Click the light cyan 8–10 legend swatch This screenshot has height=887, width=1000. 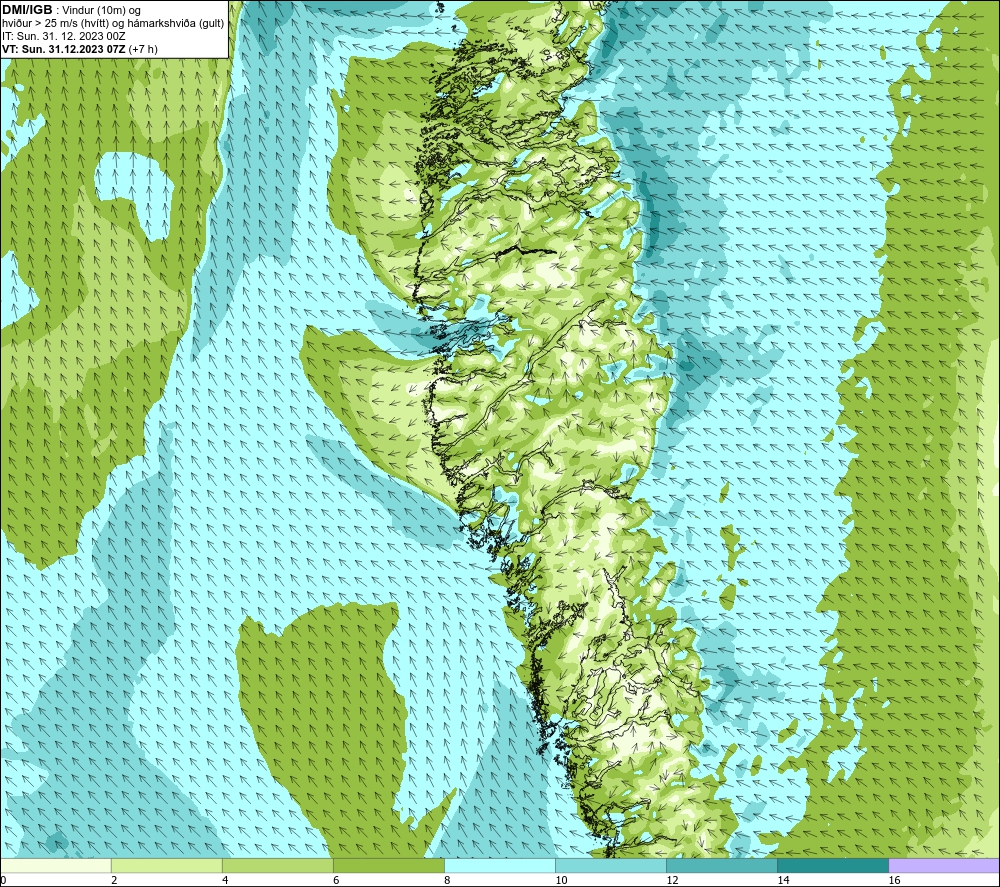[x=499, y=865]
